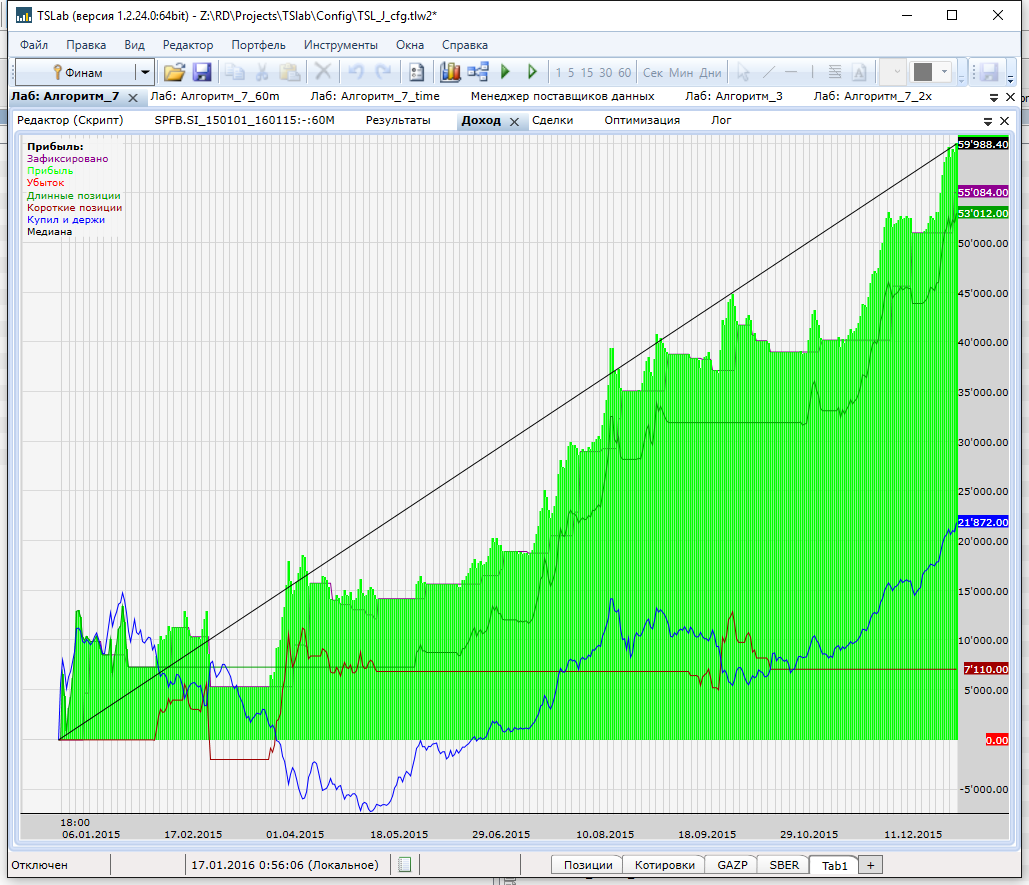Open the Инструменты menu
Viewport: 1029px width, 885px height.
pyautogui.click(x=341, y=45)
